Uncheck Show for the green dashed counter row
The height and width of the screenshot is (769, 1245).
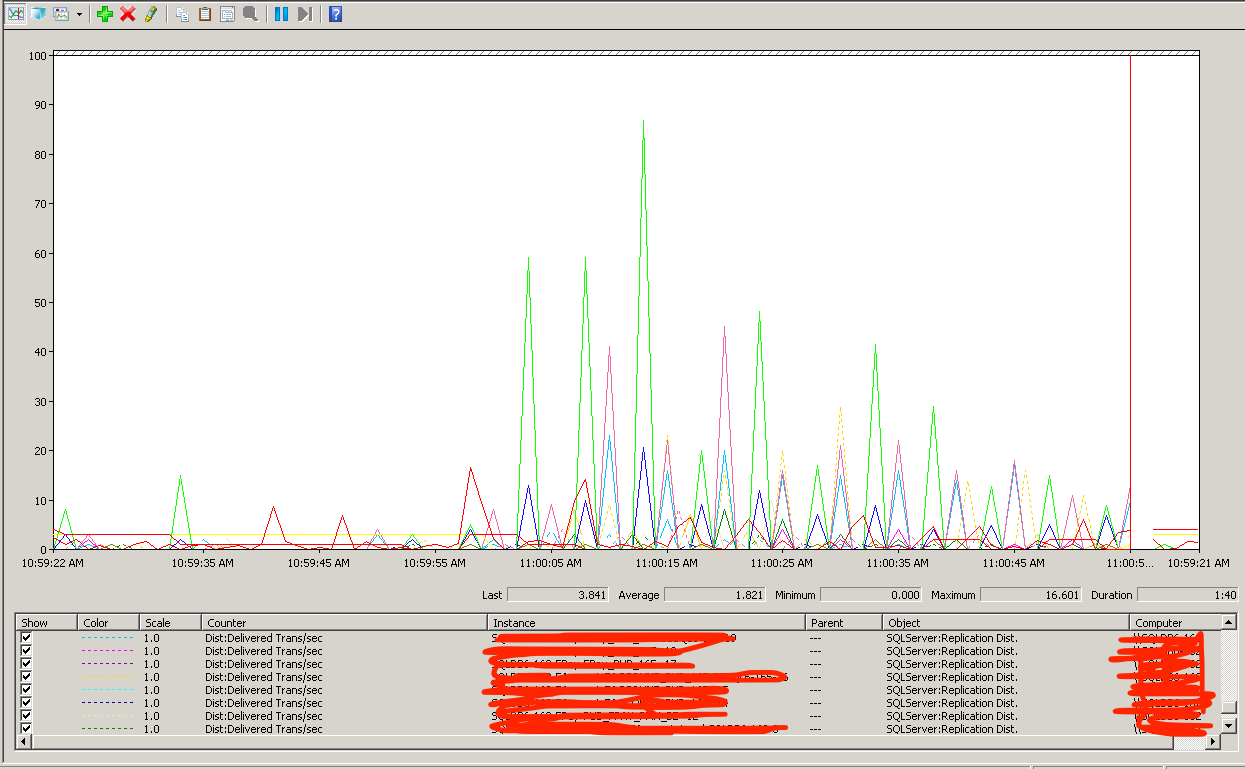point(26,728)
